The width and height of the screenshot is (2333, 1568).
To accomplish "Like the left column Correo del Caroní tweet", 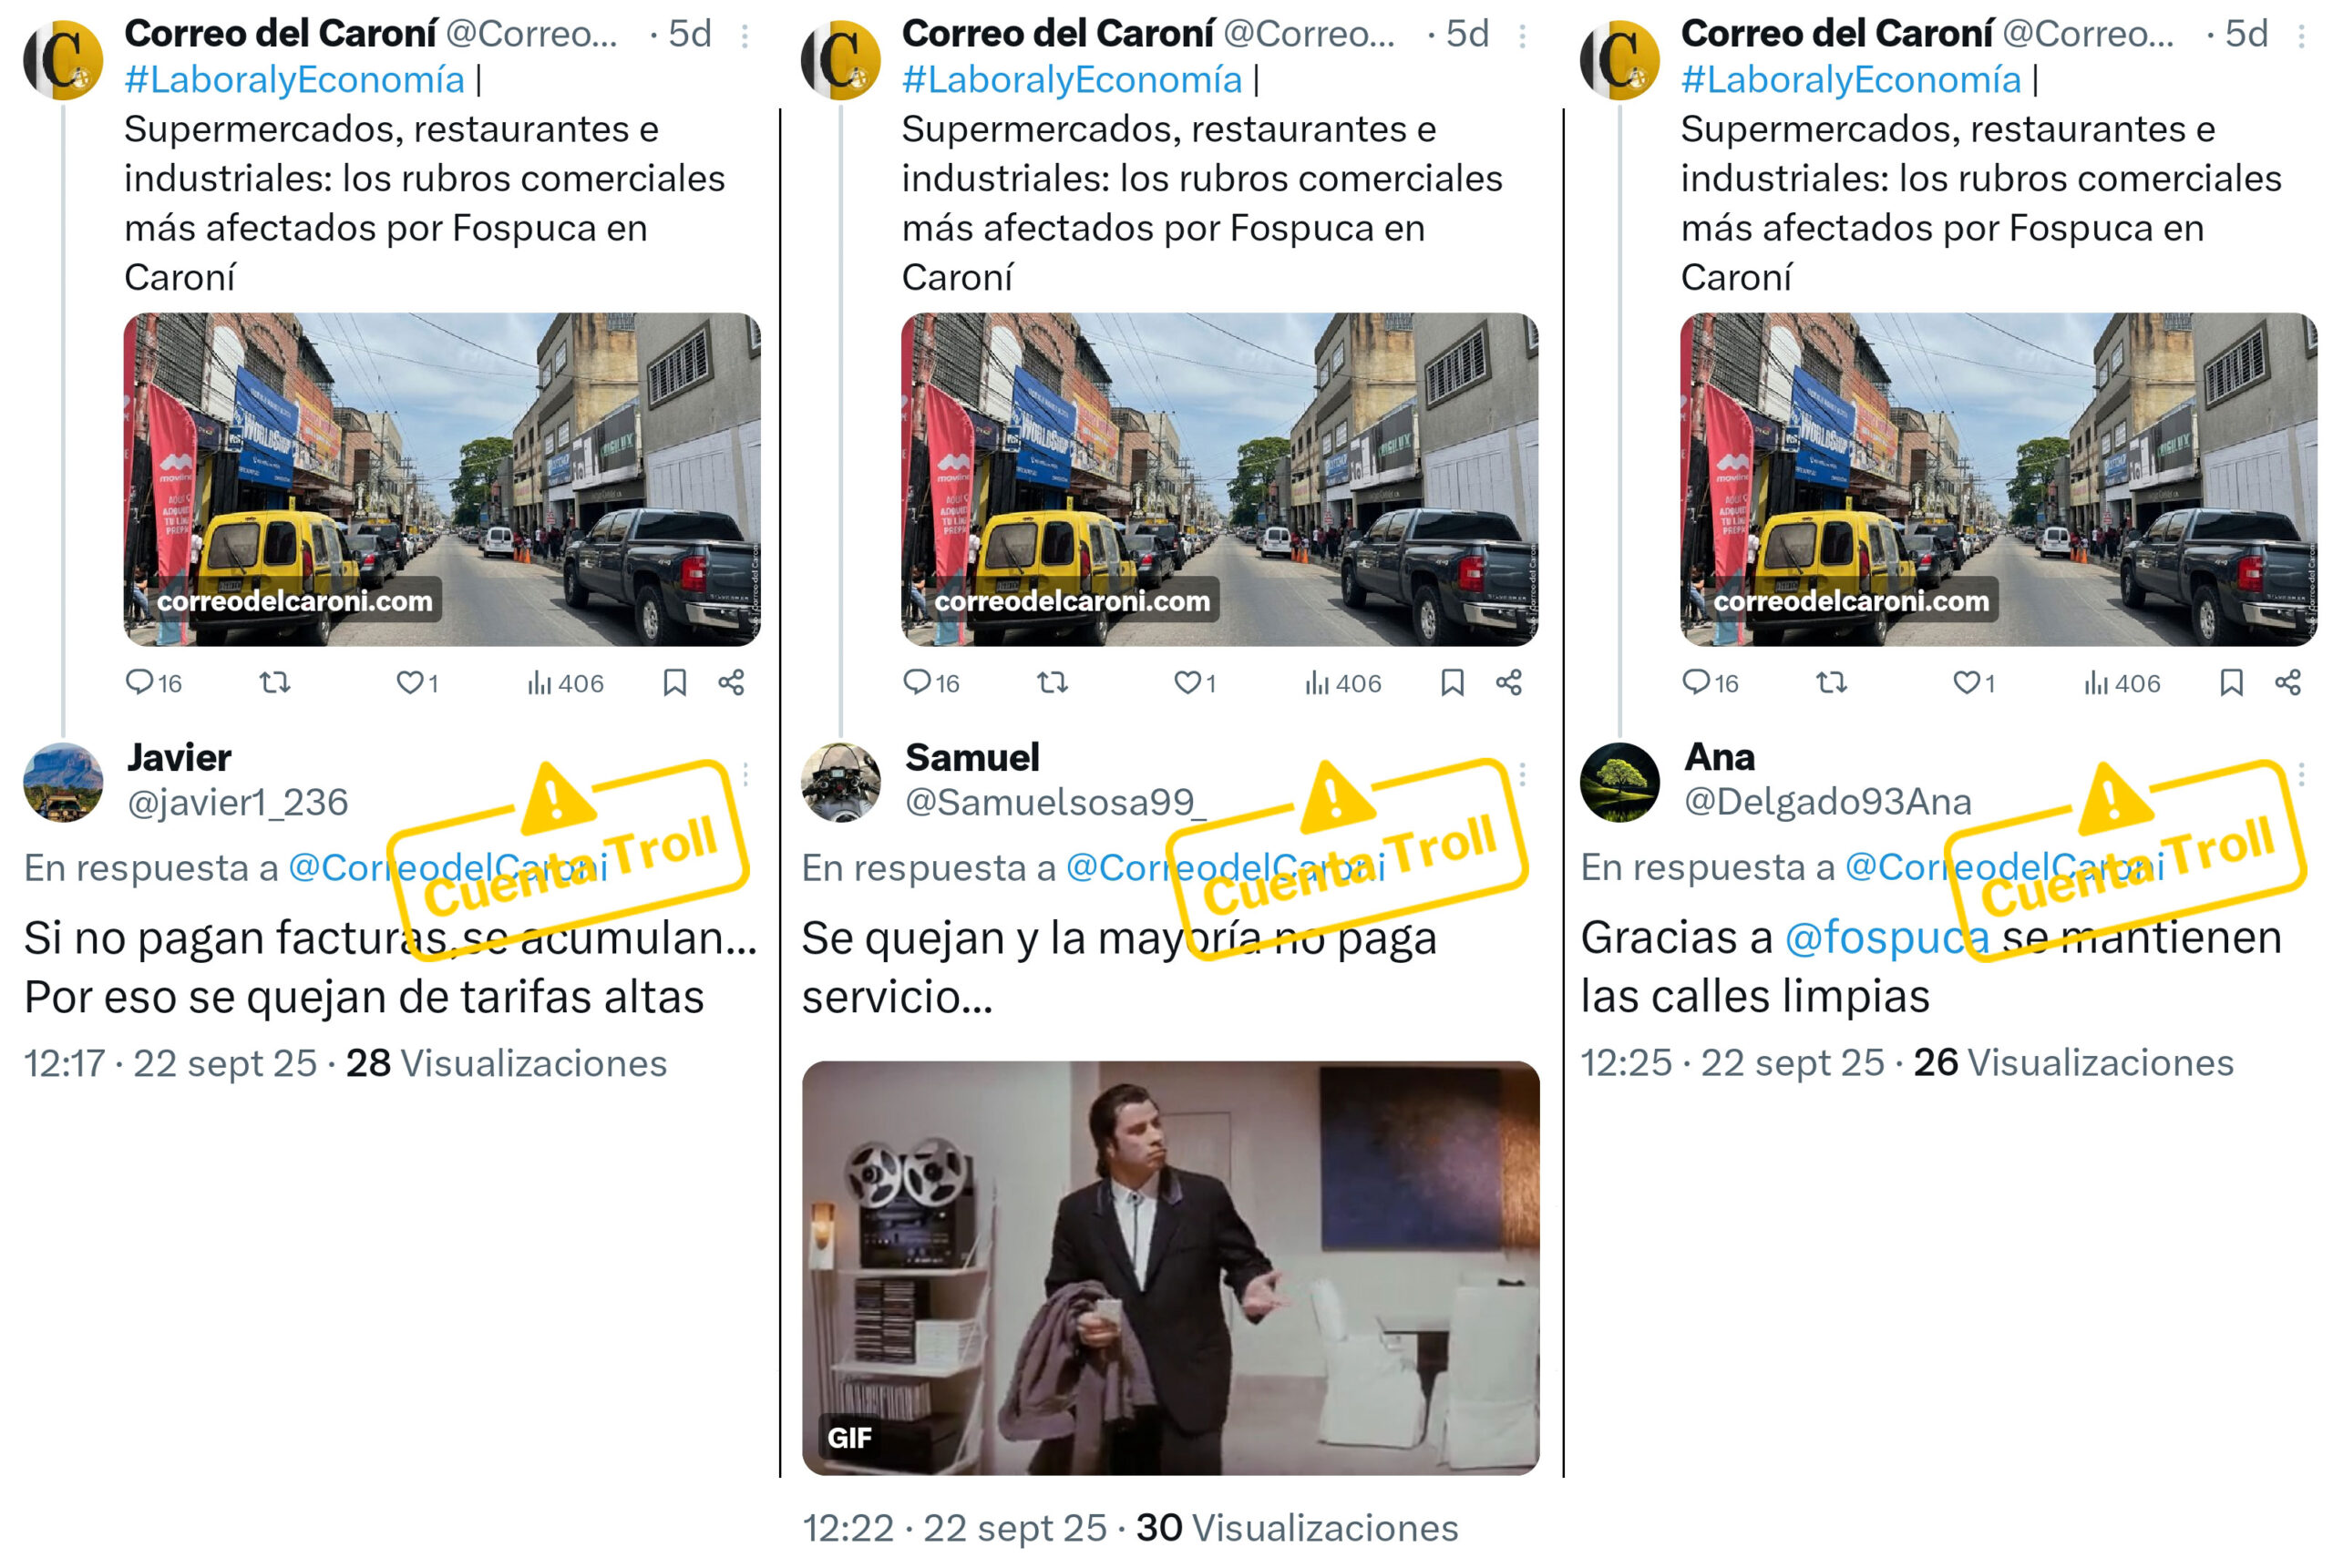I will [409, 682].
